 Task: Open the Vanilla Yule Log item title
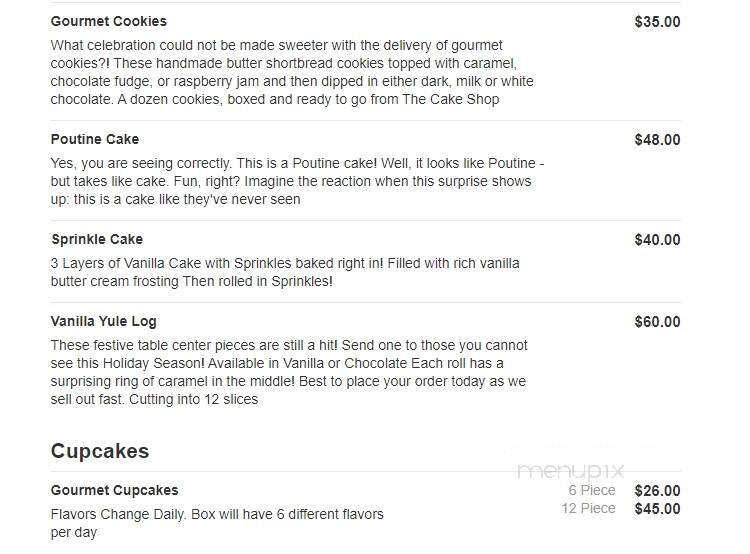coord(104,321)
